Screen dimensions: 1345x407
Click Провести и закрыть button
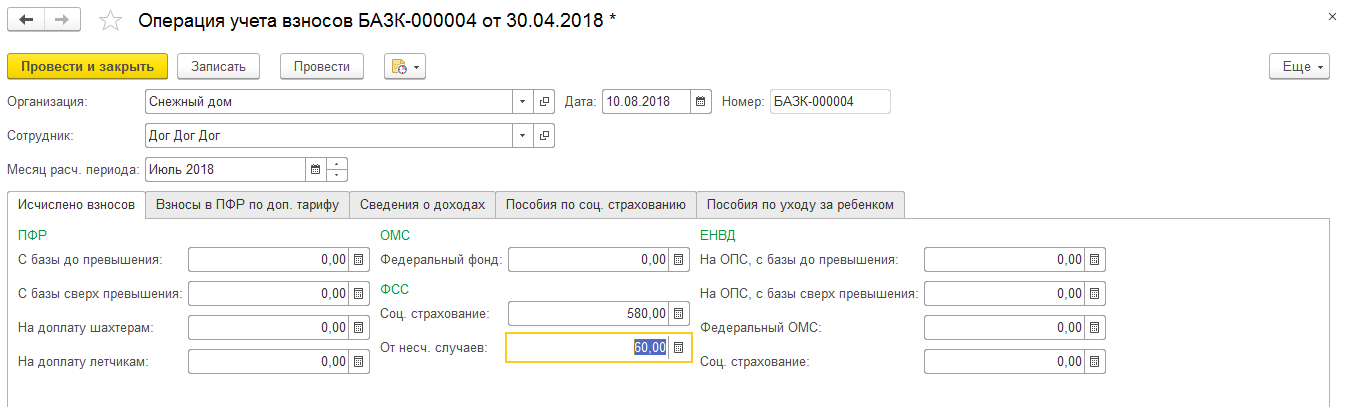[x=87, y=66]
